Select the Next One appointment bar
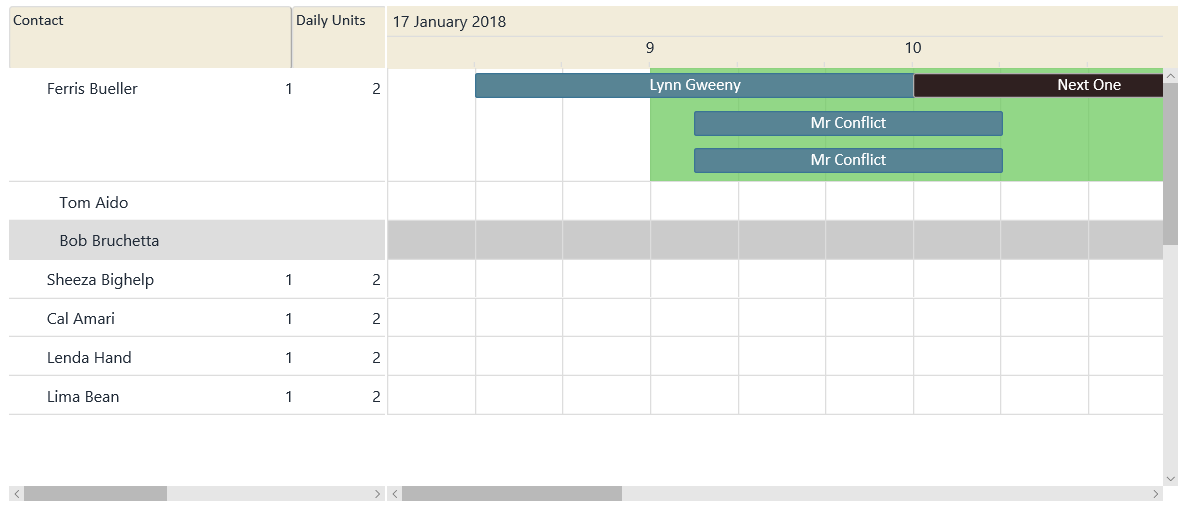Image resolution: width=1184 pixels, height=509 pixels. point(1038,85)
